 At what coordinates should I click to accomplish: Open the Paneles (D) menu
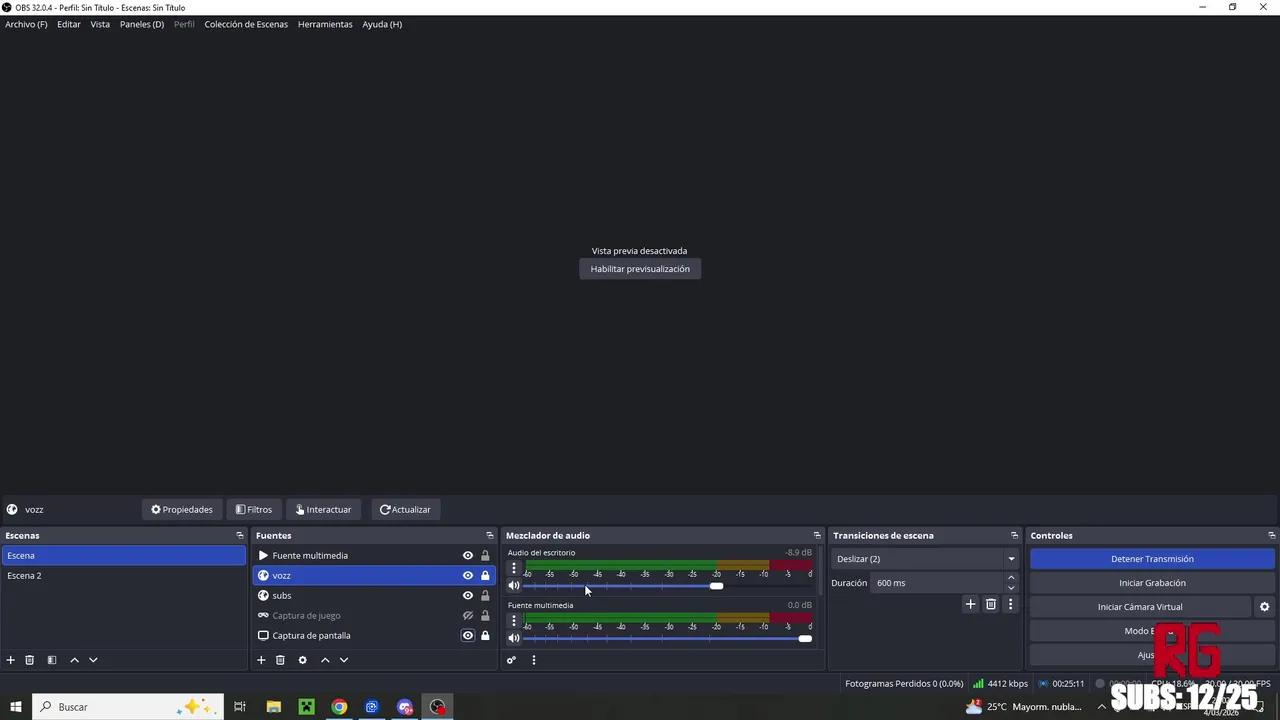point(142,24)
